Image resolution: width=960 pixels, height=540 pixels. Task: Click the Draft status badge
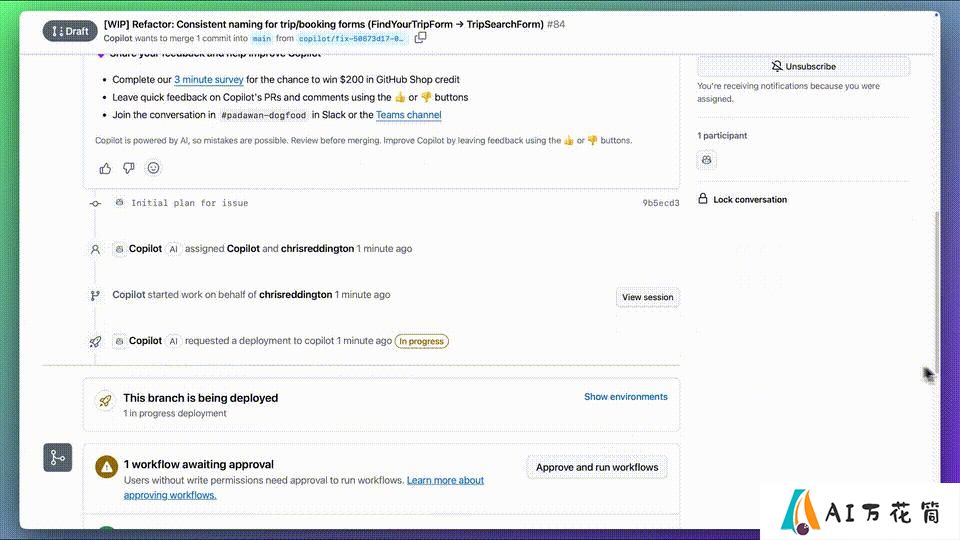point(70,31)
